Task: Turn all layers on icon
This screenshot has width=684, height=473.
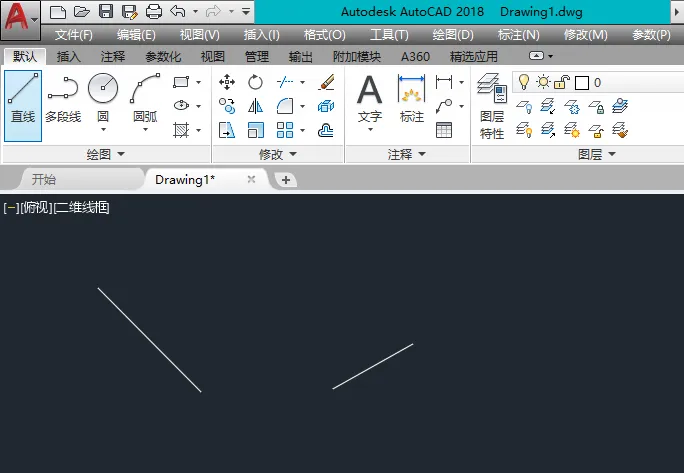Action: (524, 130)
